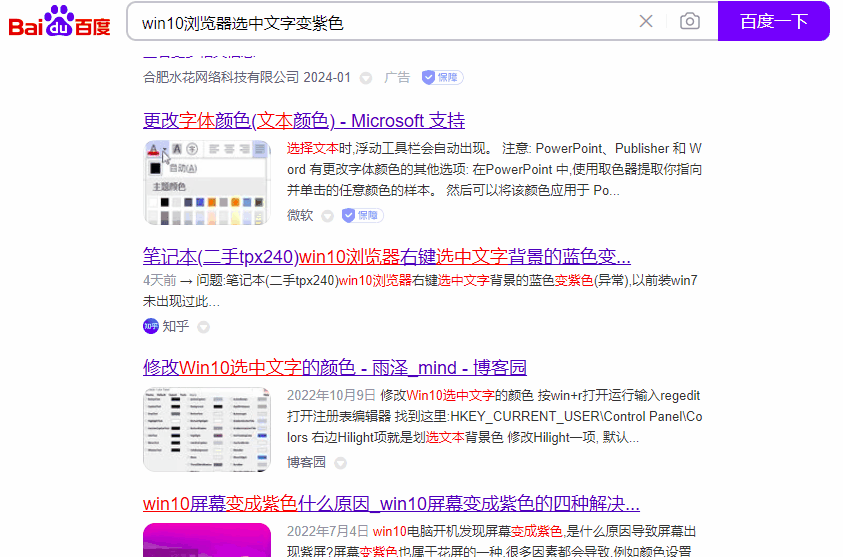Viewport: 843px width, 557px height.
Task: Expand the dropdown arrow next to 微软
Action: click(x=327, y=216)
